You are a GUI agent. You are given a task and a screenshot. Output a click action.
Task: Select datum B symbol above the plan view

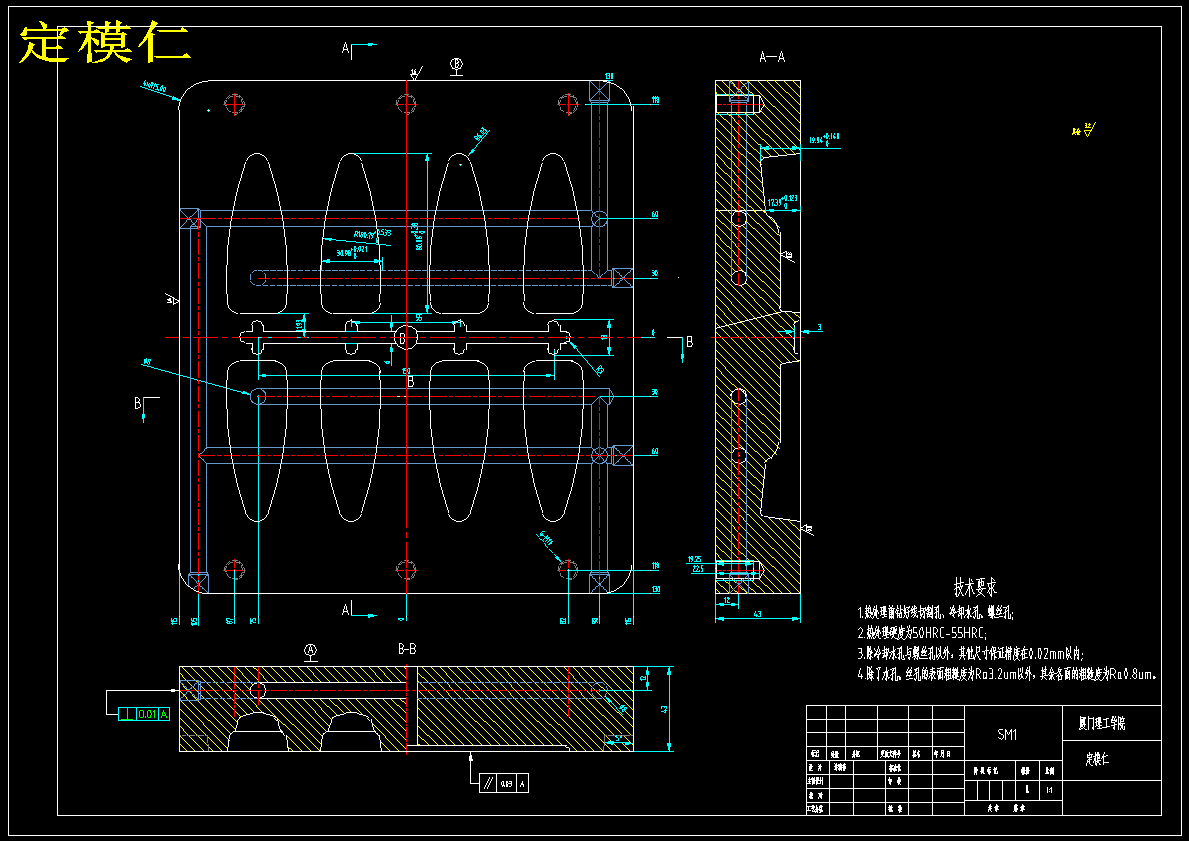click(456, 65)
